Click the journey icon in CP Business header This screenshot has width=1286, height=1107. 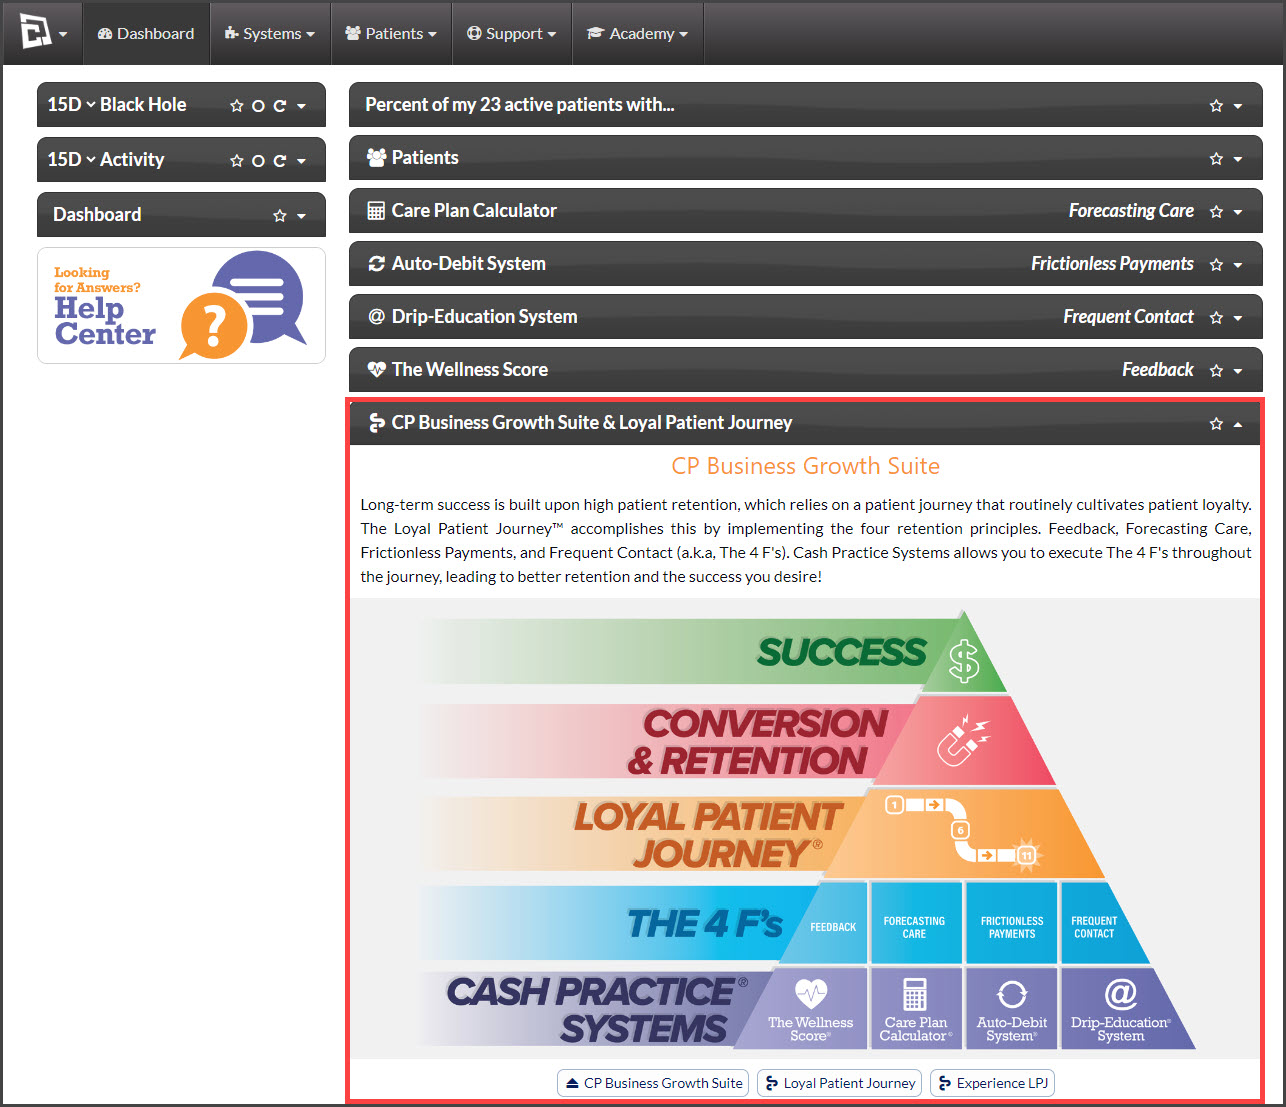[376, 423]
